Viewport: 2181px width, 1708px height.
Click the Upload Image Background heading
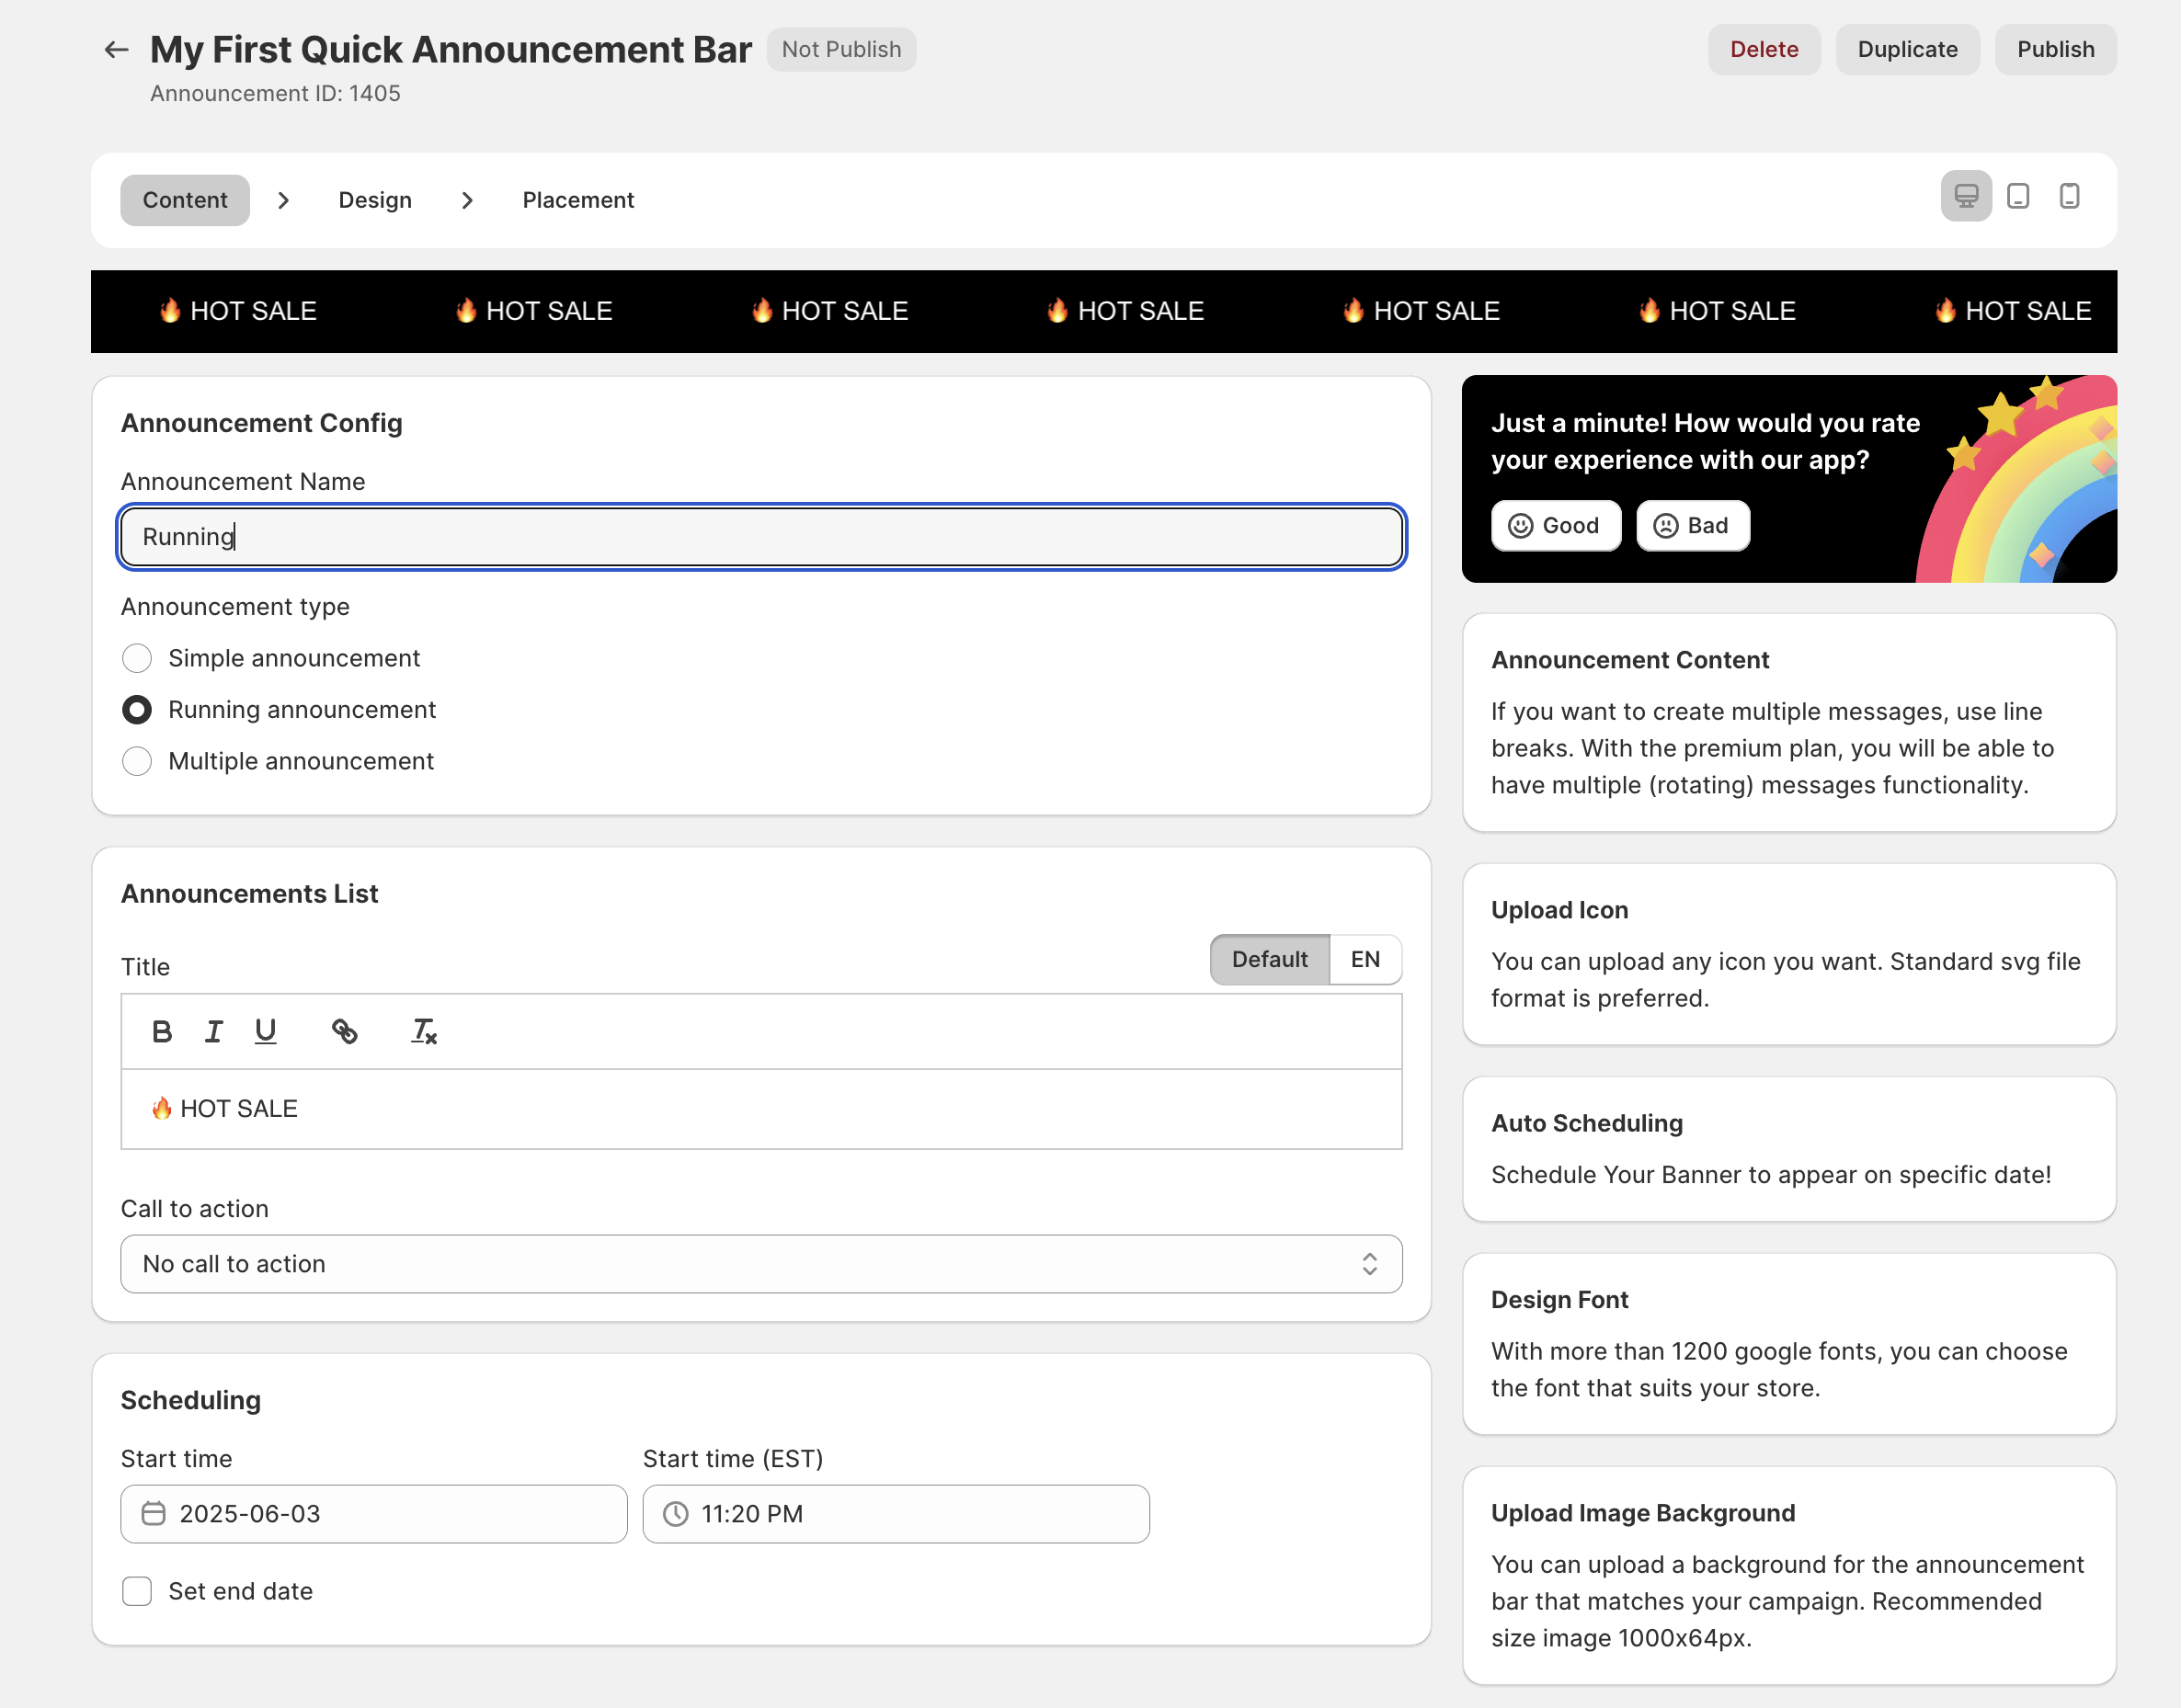pyautogui.click(x=1642, y=1513)
